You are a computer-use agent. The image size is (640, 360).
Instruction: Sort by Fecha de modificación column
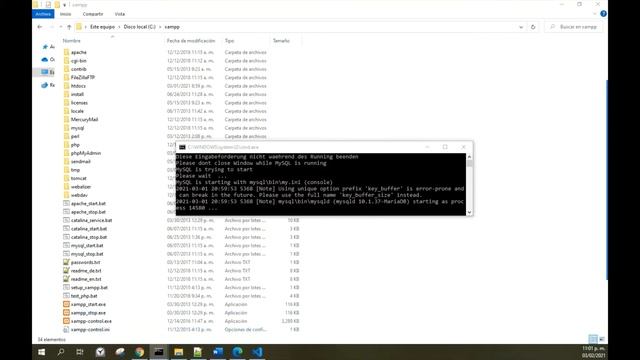191,41
